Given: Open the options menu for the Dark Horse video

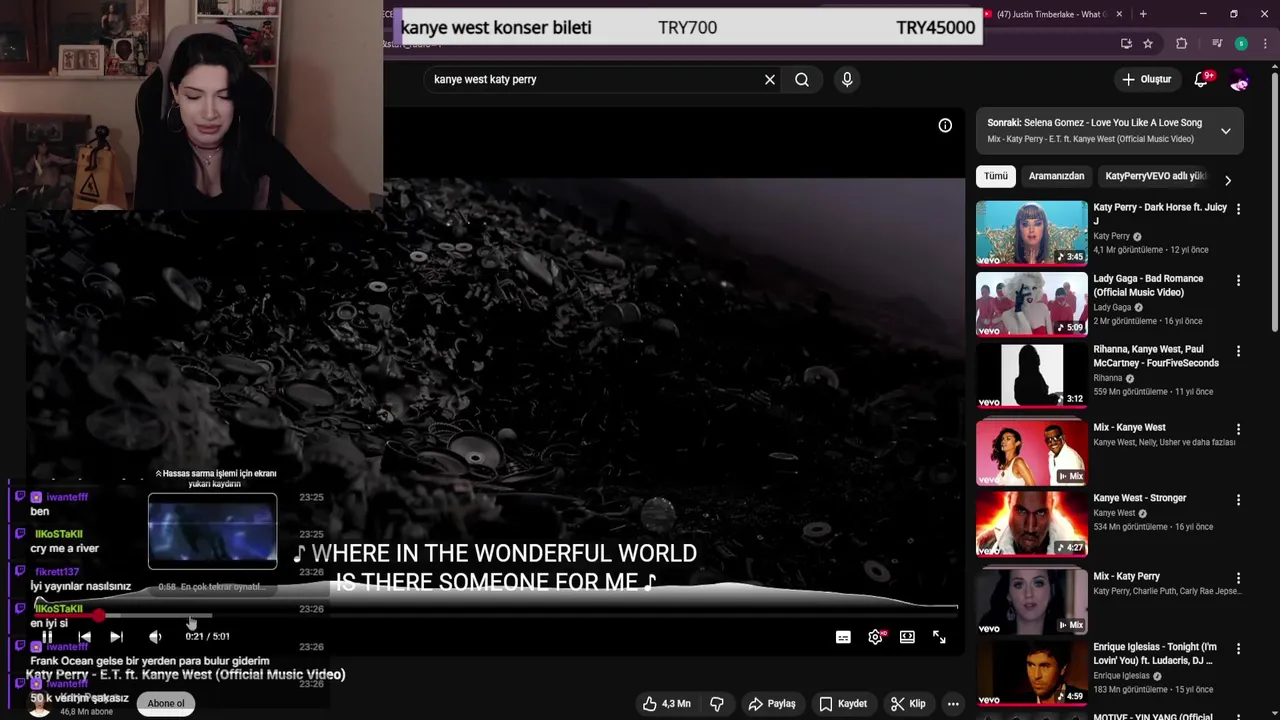Looking at the screenshot, I should point(1238,209).
